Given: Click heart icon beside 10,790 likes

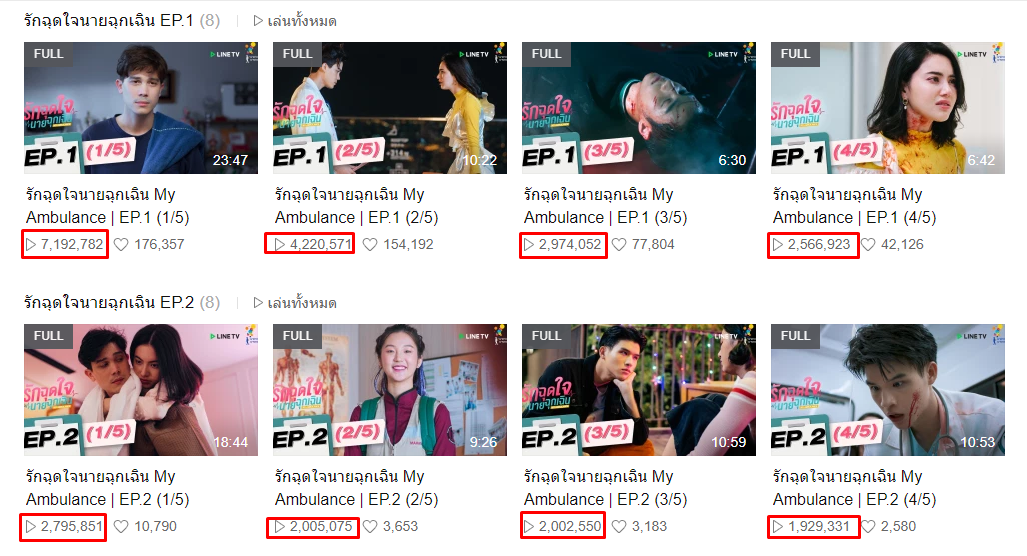Looking at the screenshot, I should (121, 527).
